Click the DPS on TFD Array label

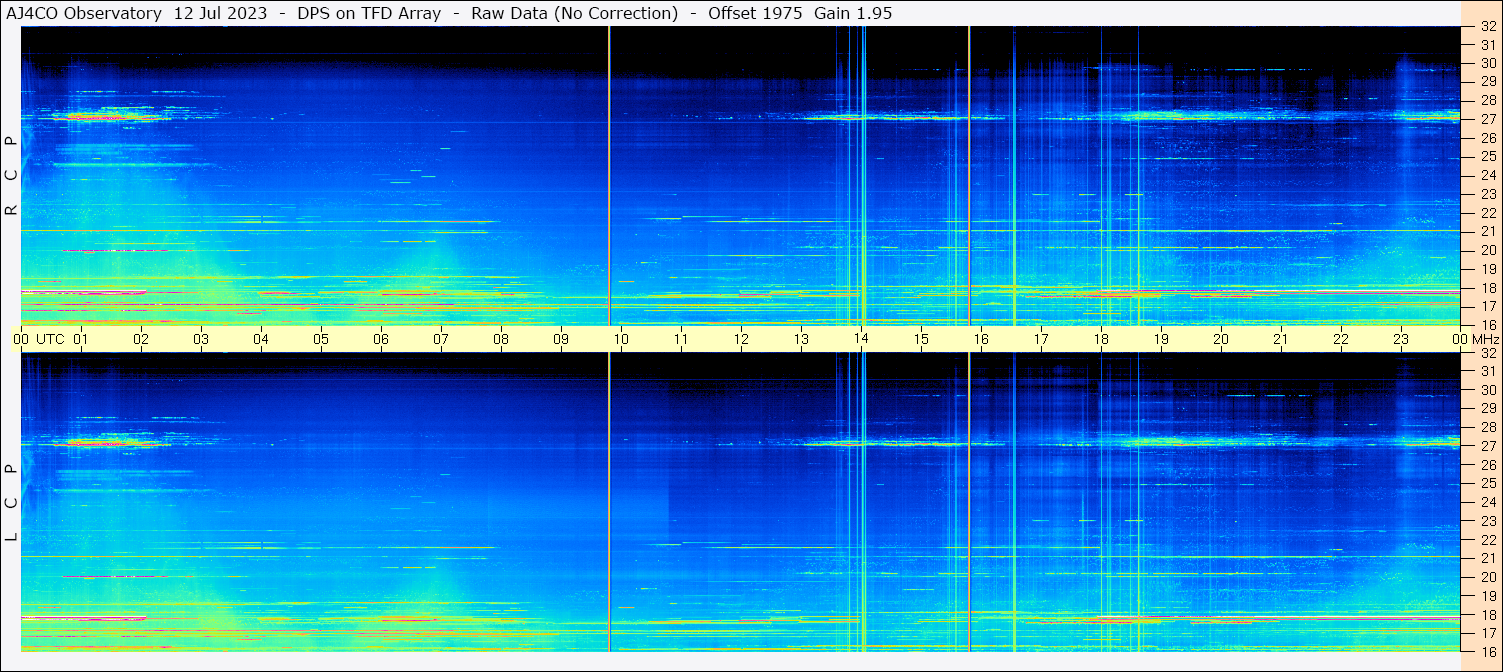tap(369, 13)
